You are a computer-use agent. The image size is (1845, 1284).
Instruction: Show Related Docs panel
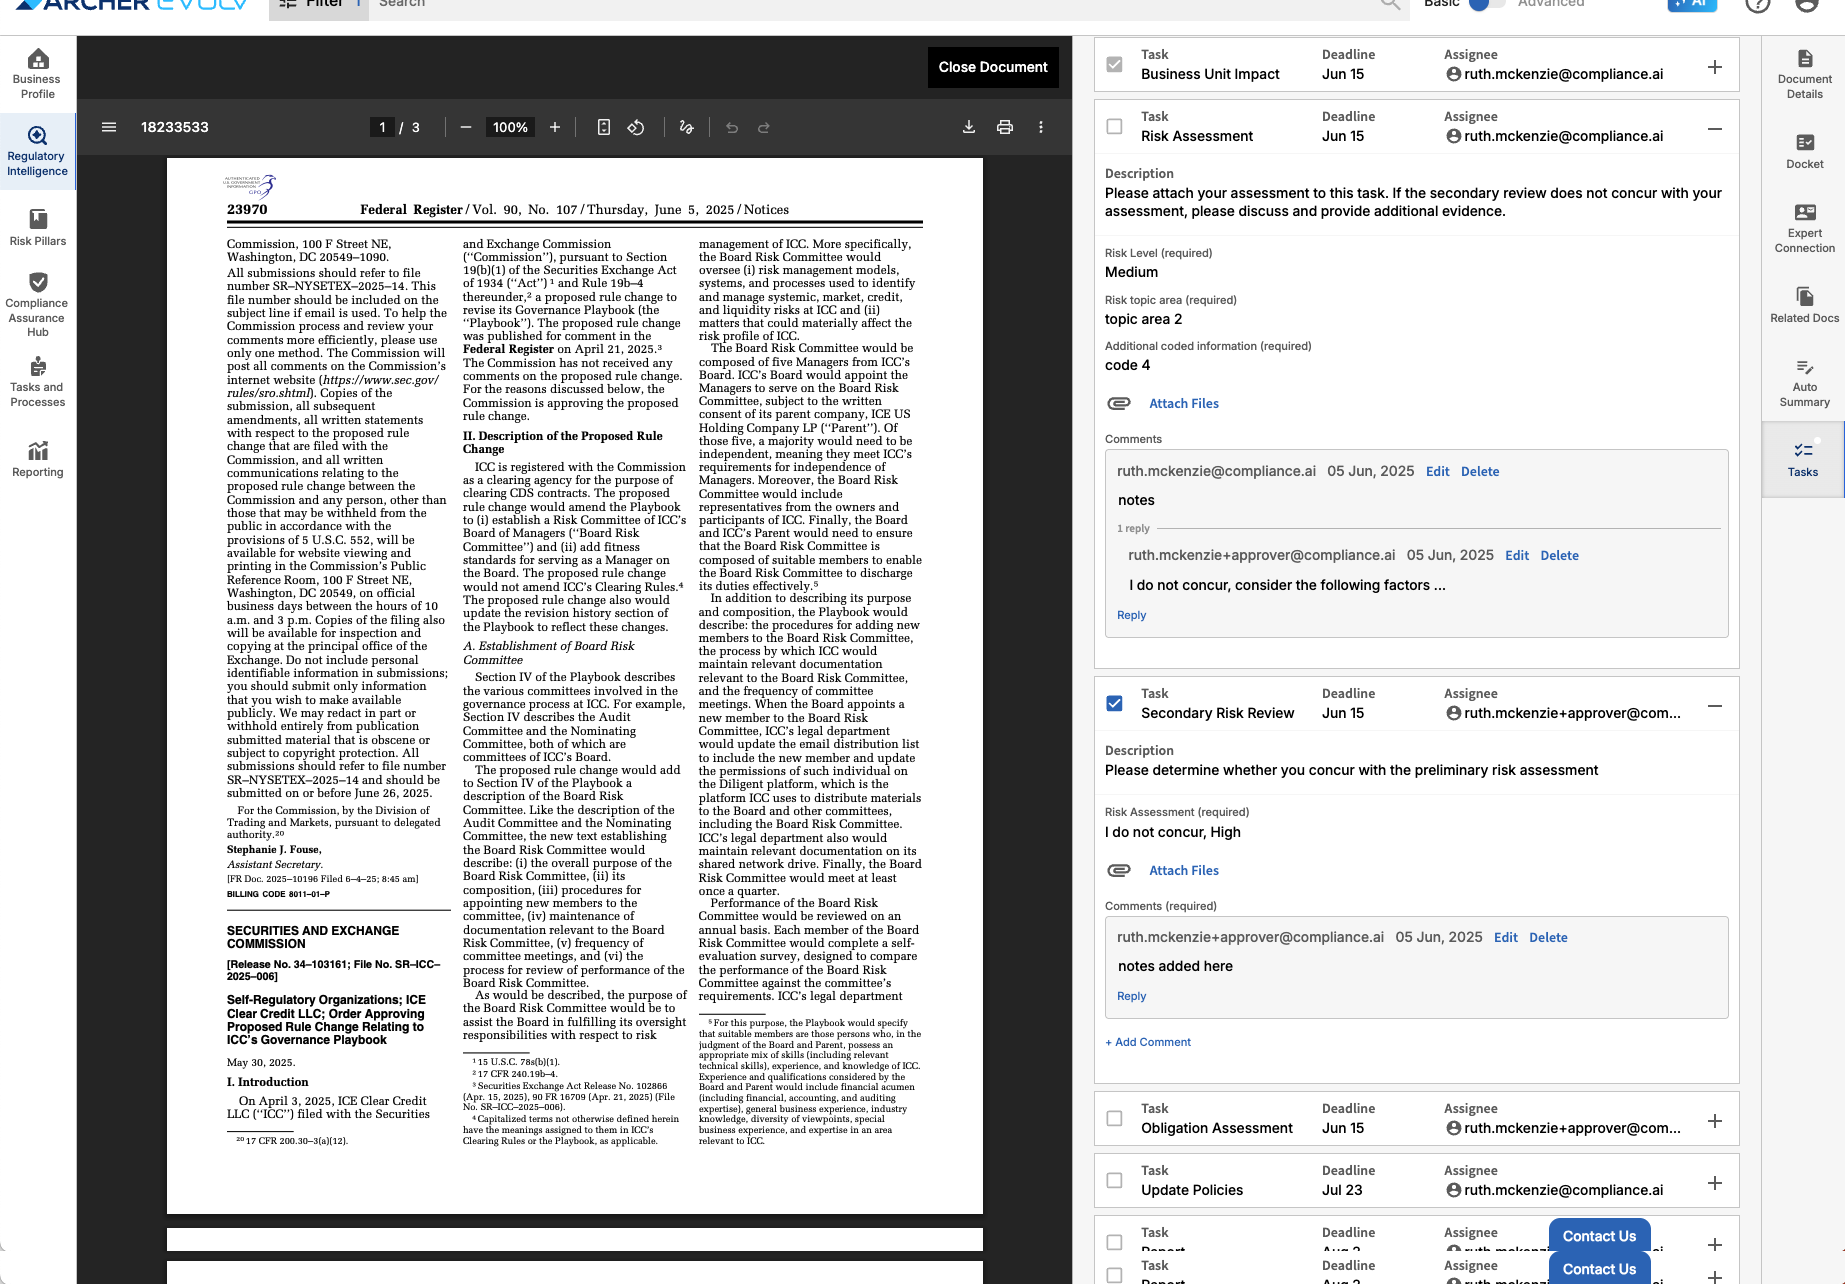point(1804,305)
